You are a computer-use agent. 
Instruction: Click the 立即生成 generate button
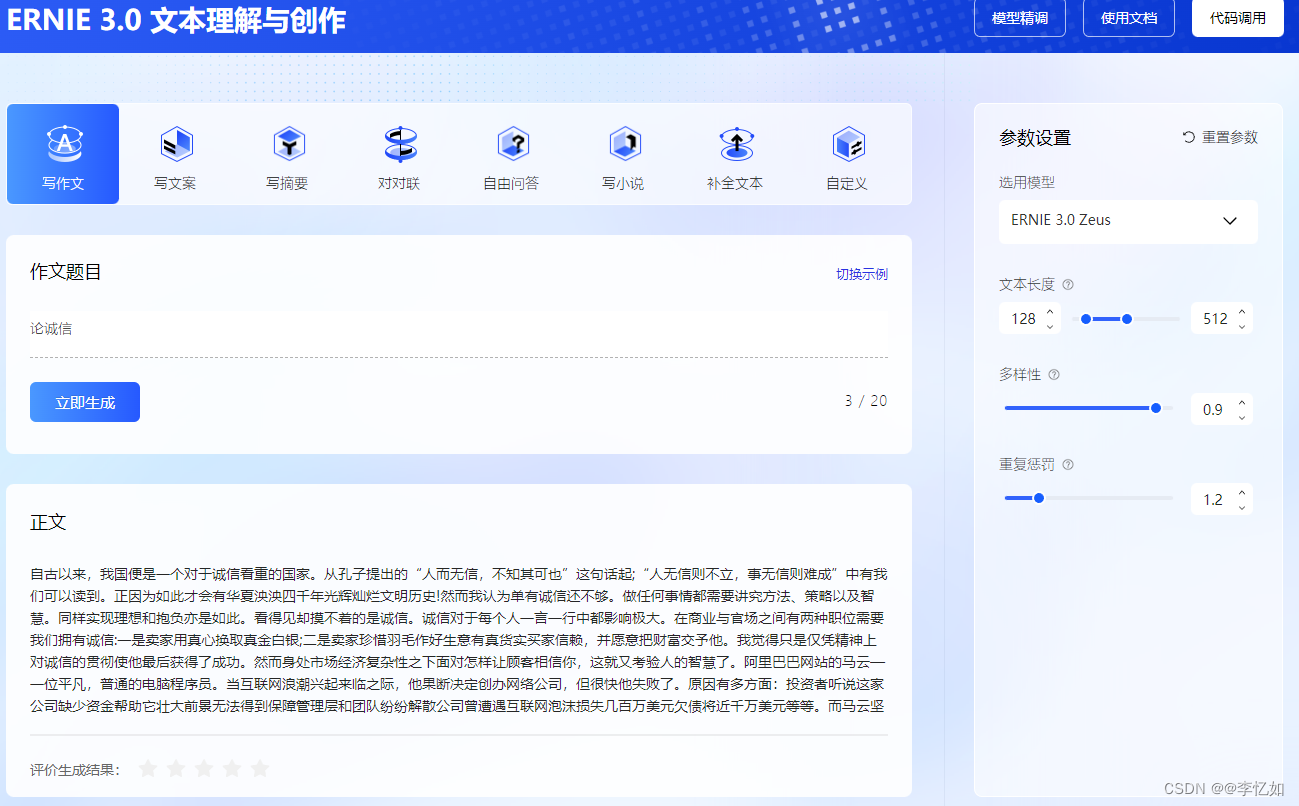pos(85,402)
